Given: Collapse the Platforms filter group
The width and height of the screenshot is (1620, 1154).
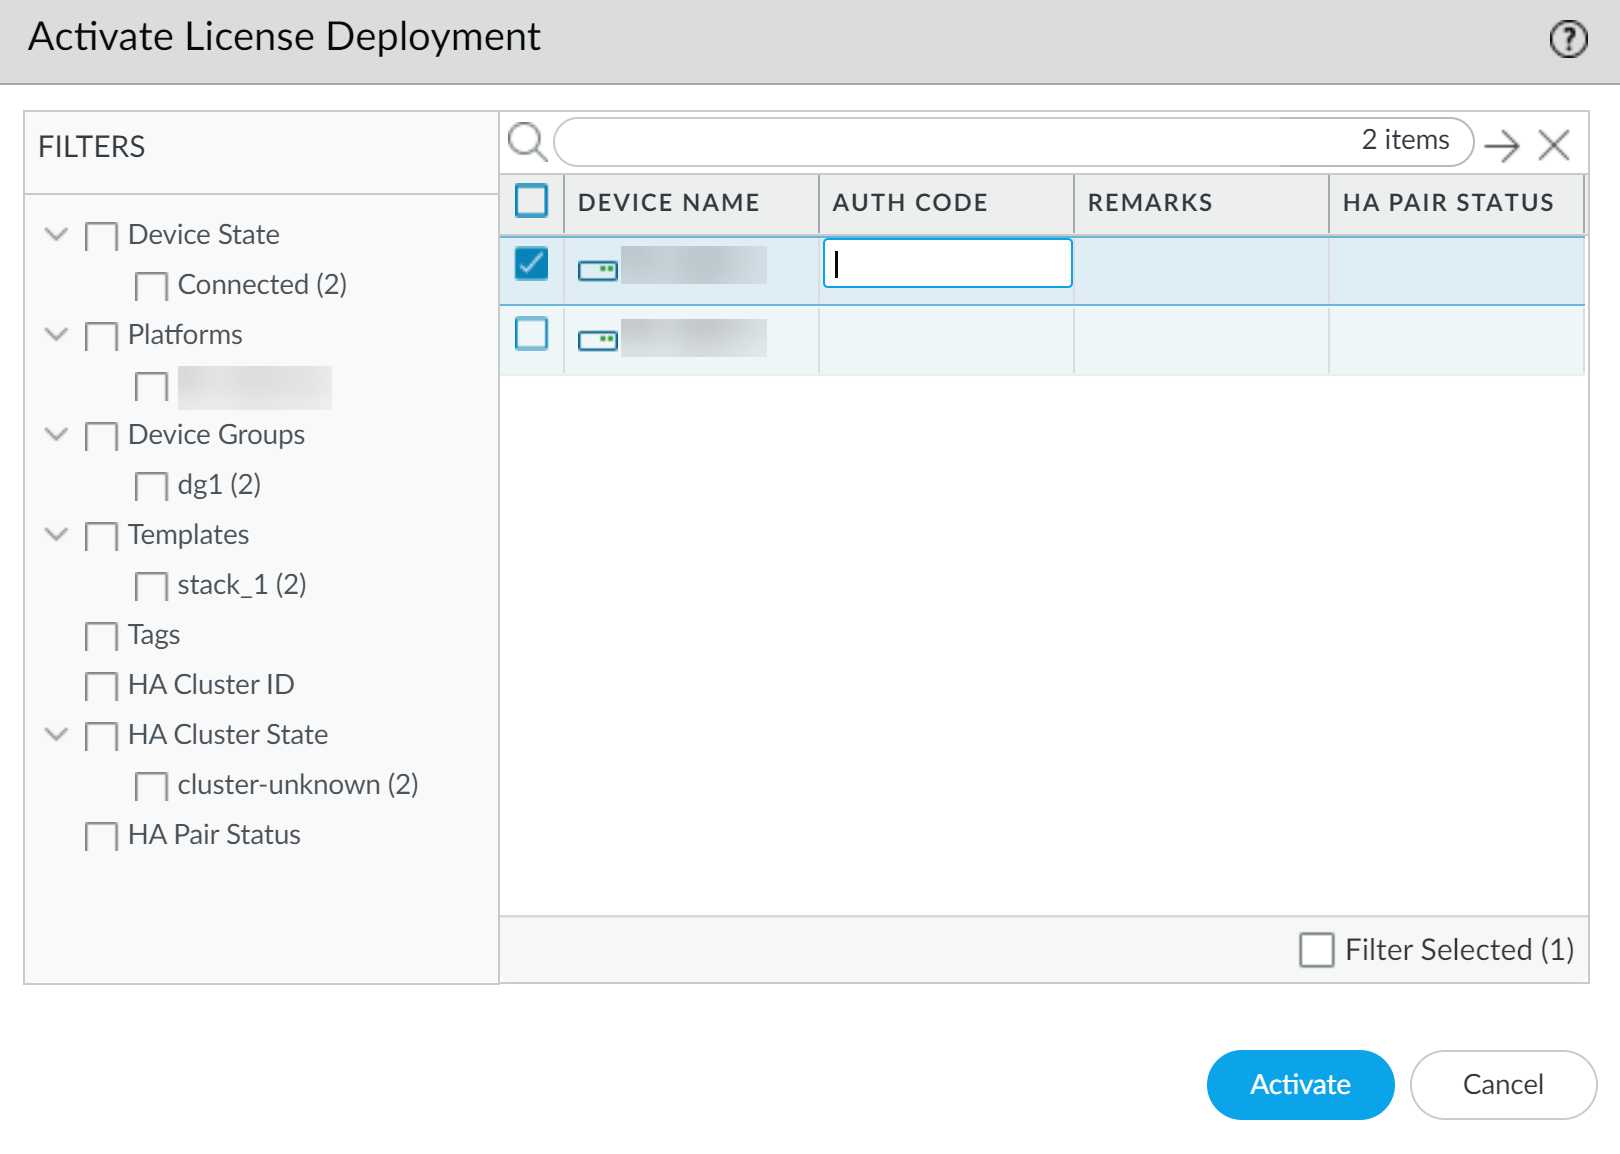Looking at the screenshot, I should [x=57, y=334].
